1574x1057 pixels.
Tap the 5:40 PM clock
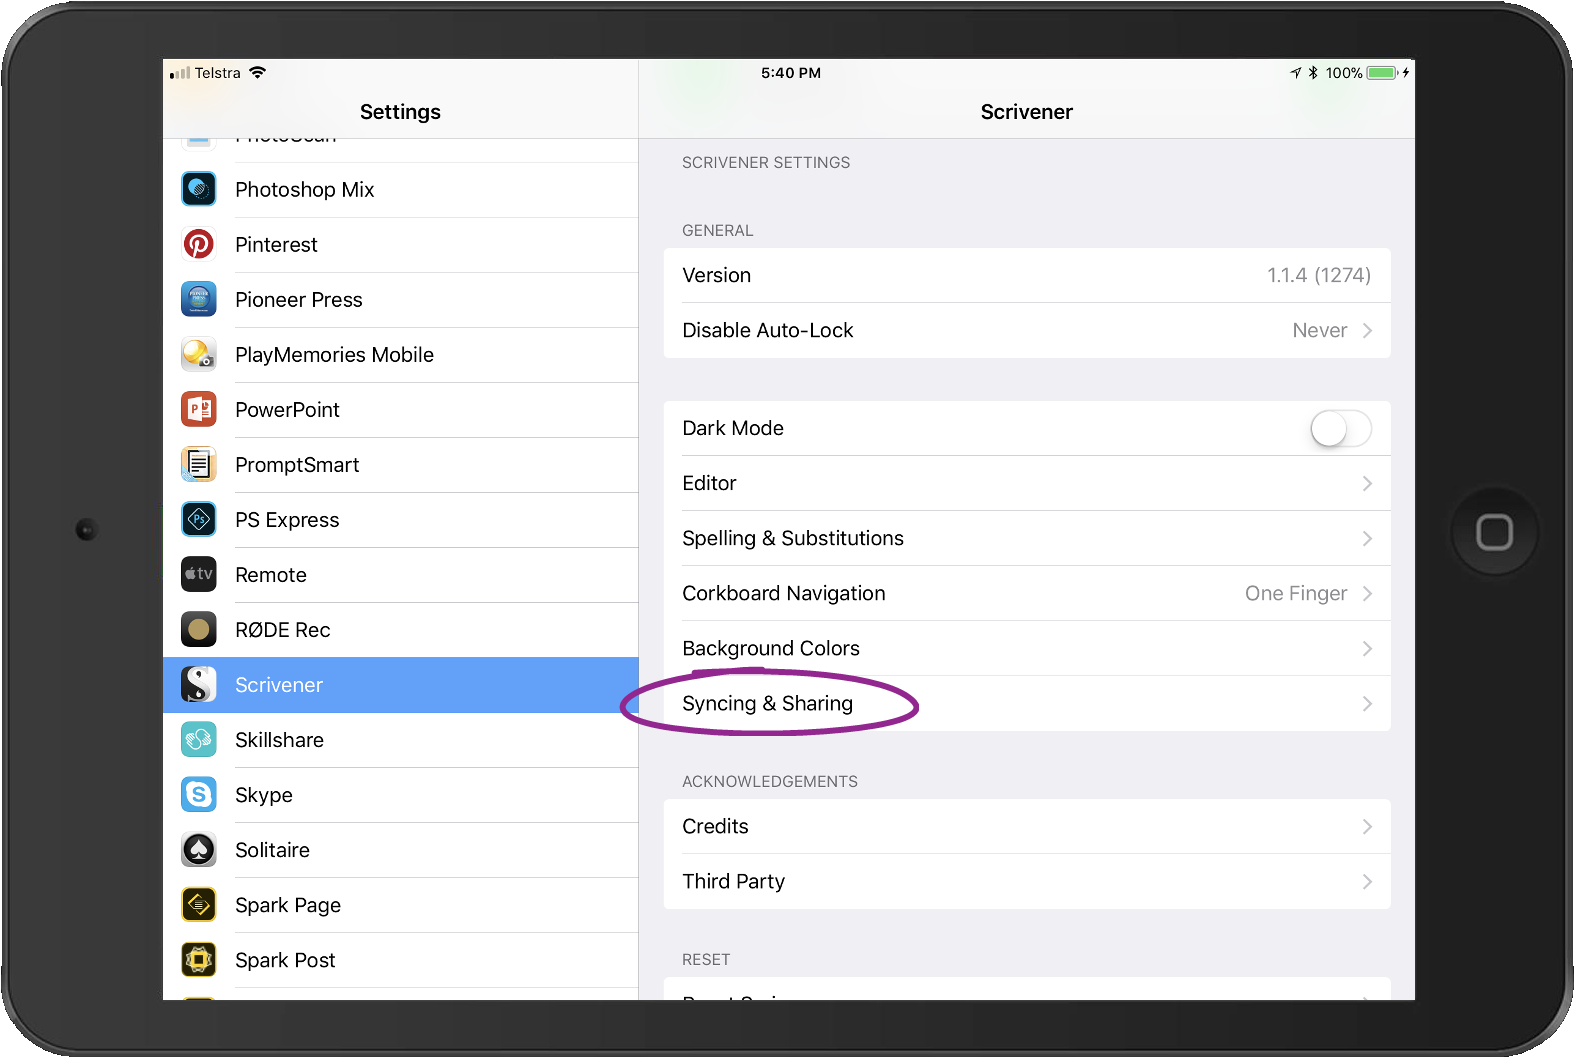click(791, 73)
